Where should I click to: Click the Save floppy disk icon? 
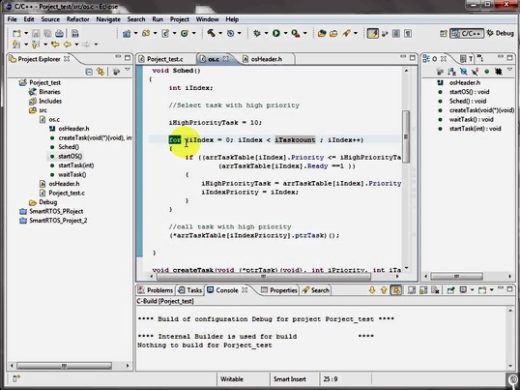[x=36, y=34]
